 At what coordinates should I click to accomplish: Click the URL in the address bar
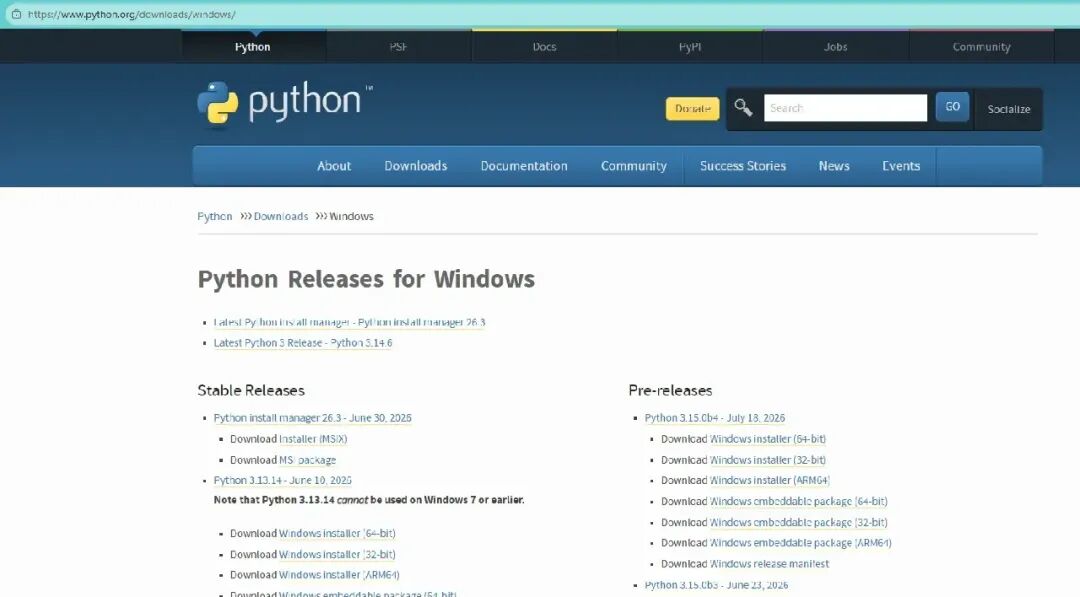click(x=132, y=14)
